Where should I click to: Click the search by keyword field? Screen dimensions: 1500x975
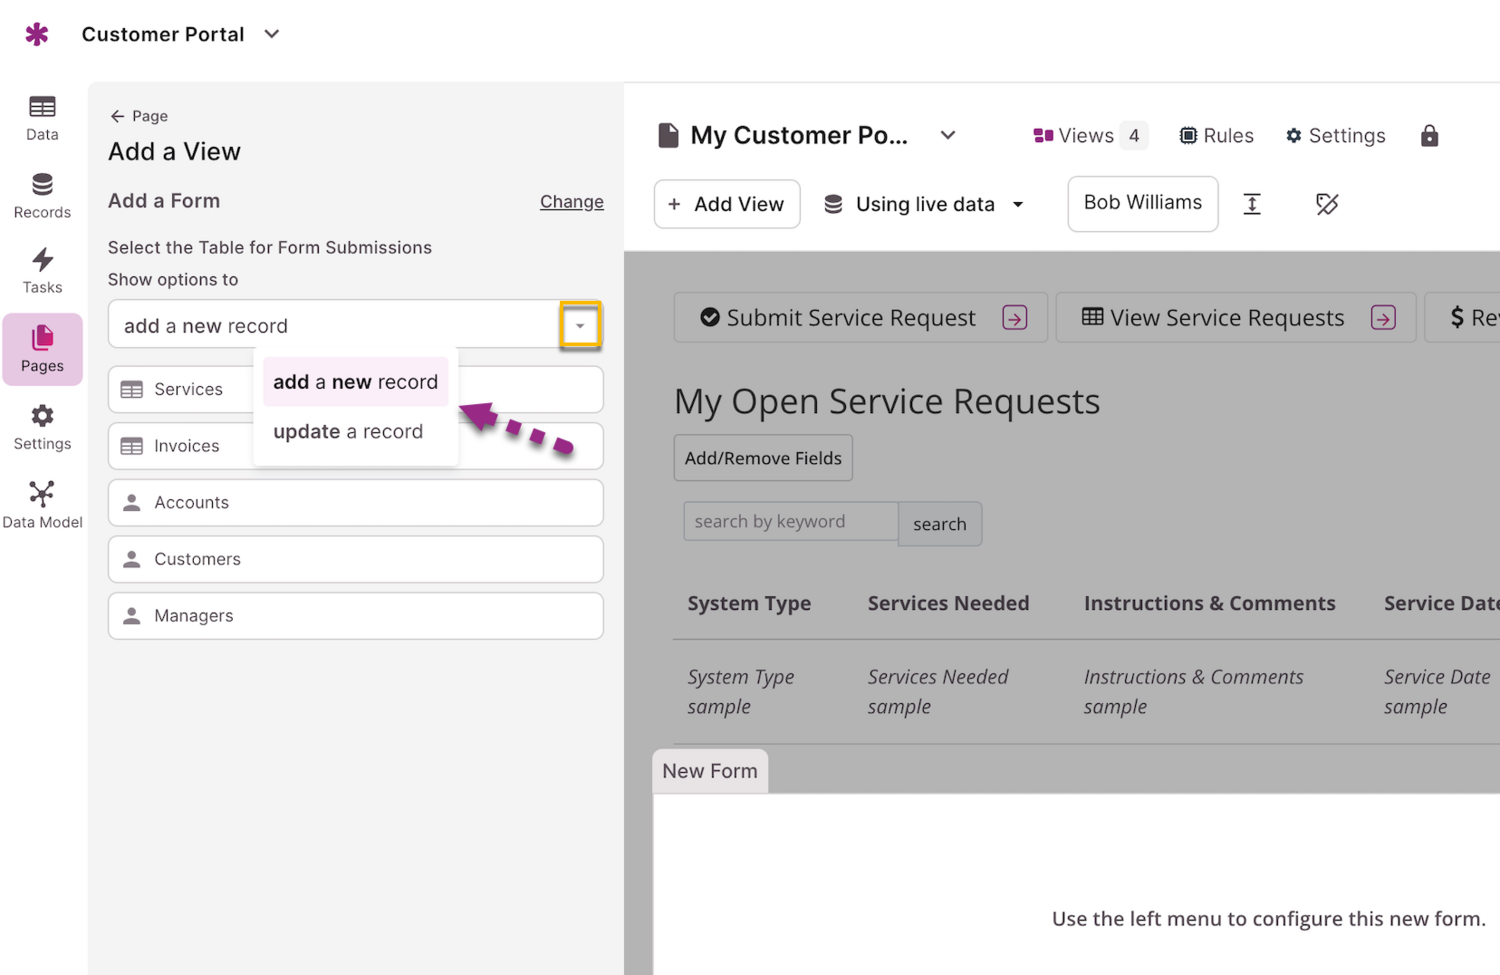790,522
